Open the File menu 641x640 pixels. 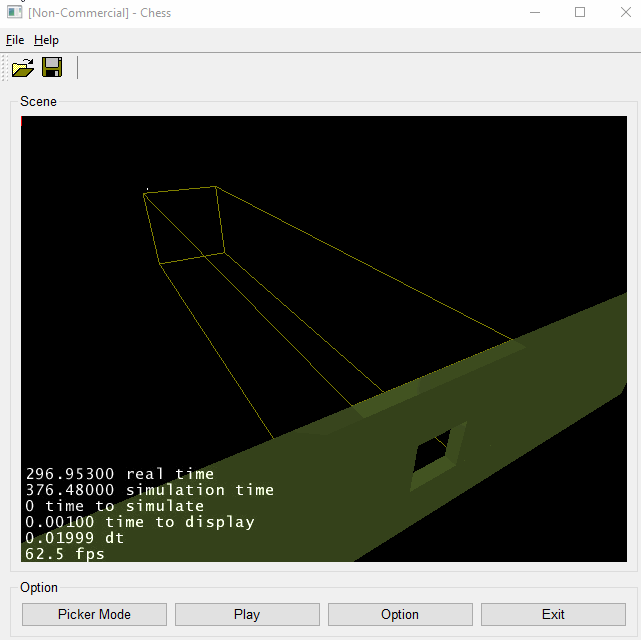(x=15, y=40)
